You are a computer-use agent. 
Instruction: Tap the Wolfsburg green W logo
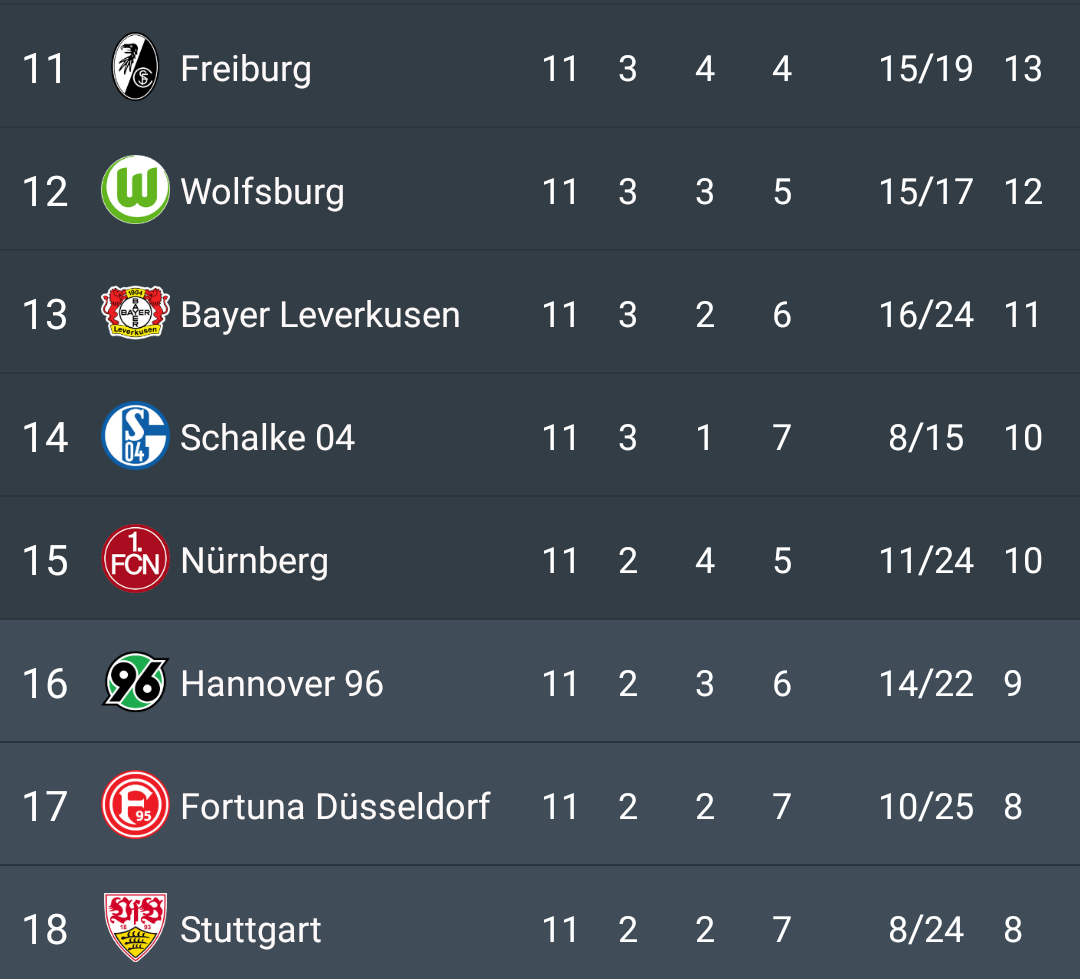coord(135,189)
